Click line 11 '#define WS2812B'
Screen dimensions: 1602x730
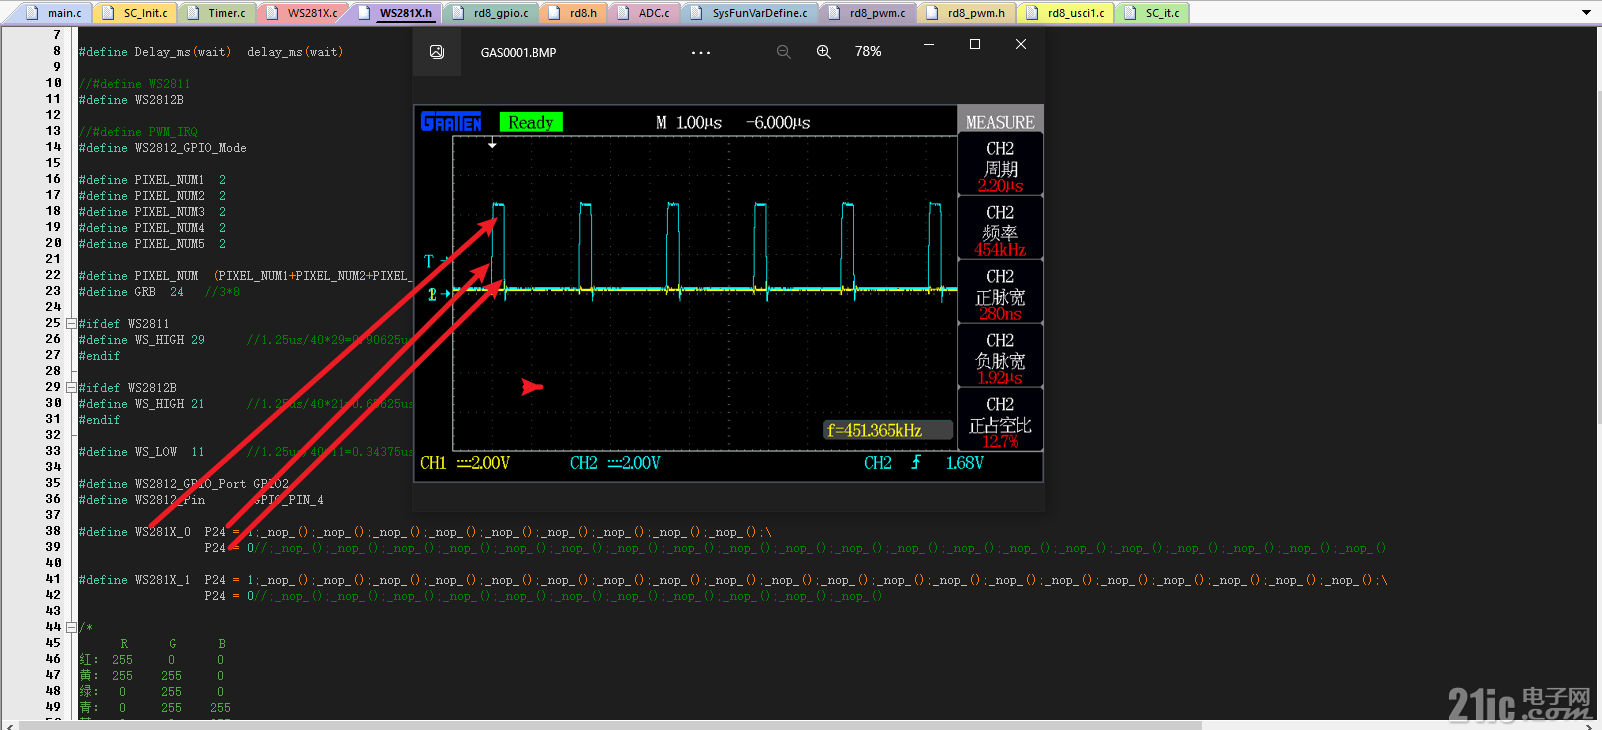point(131,100)
